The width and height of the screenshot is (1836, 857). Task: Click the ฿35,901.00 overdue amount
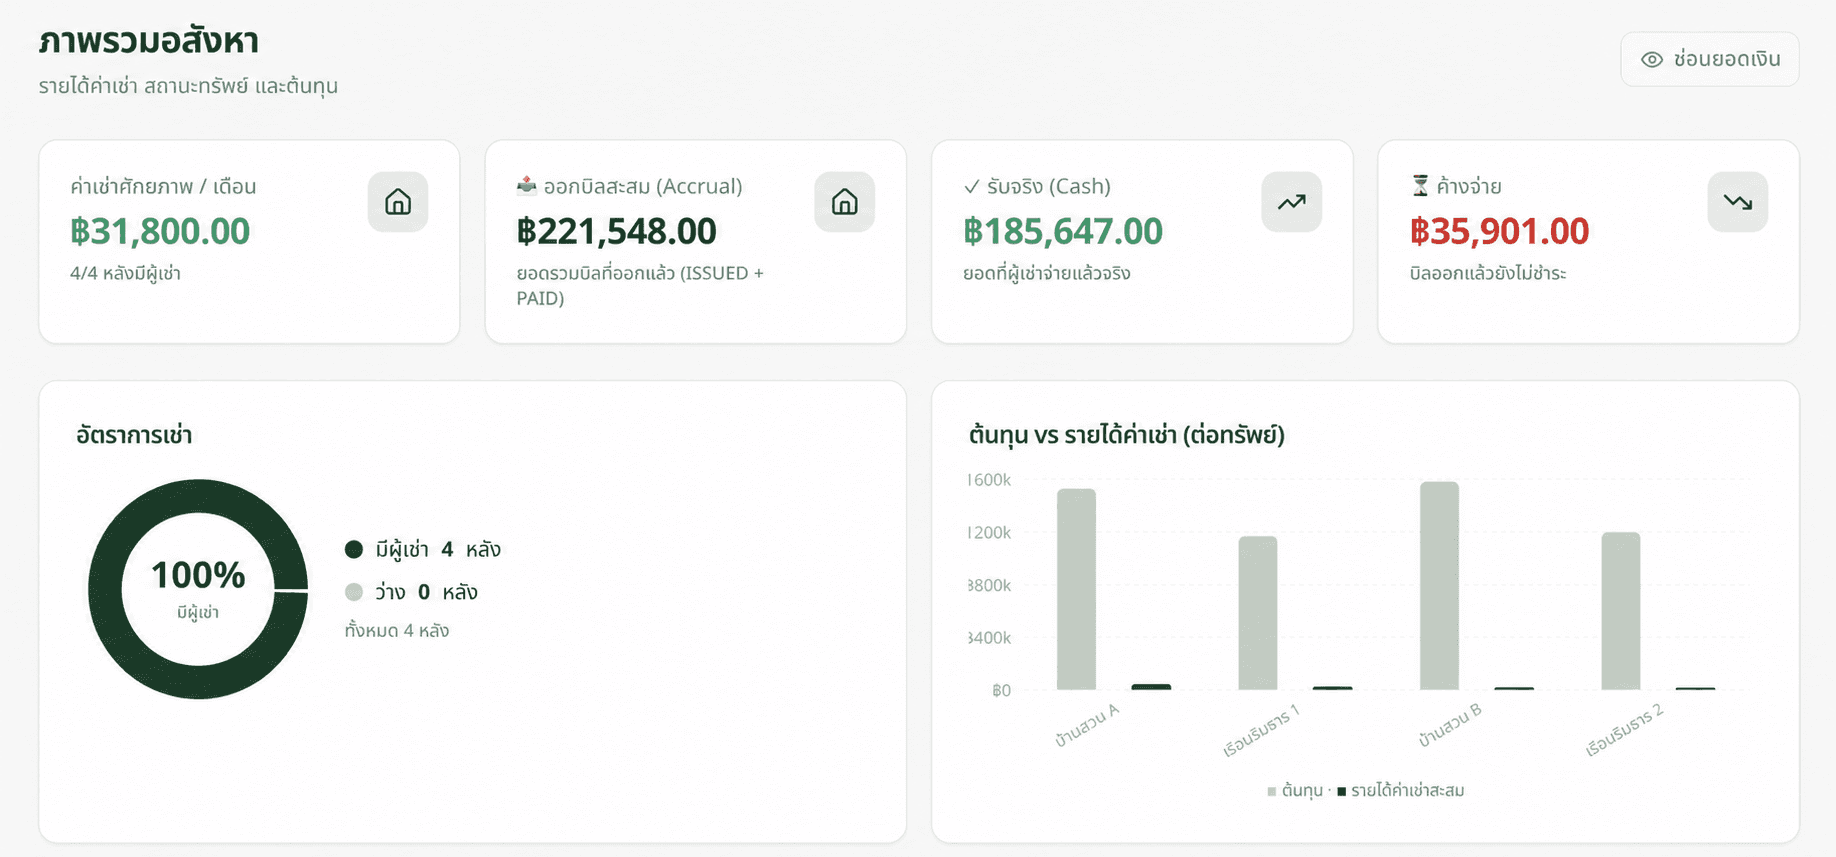[1499, 231]
